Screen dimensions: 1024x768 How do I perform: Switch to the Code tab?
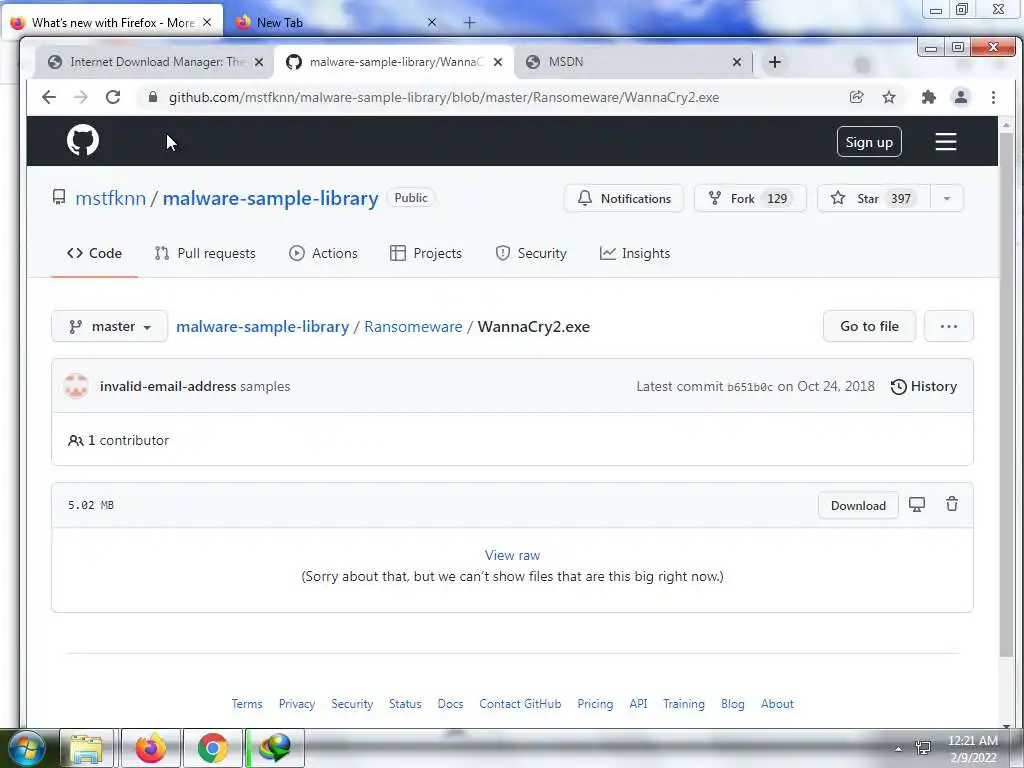(95, 253)
